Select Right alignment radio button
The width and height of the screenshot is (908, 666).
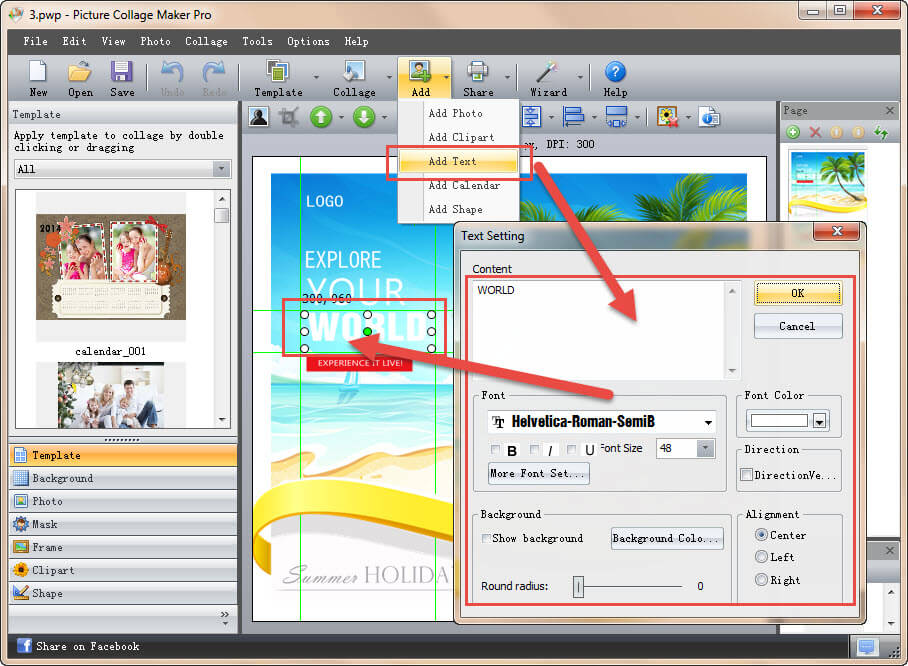click(x=761, y=579)
